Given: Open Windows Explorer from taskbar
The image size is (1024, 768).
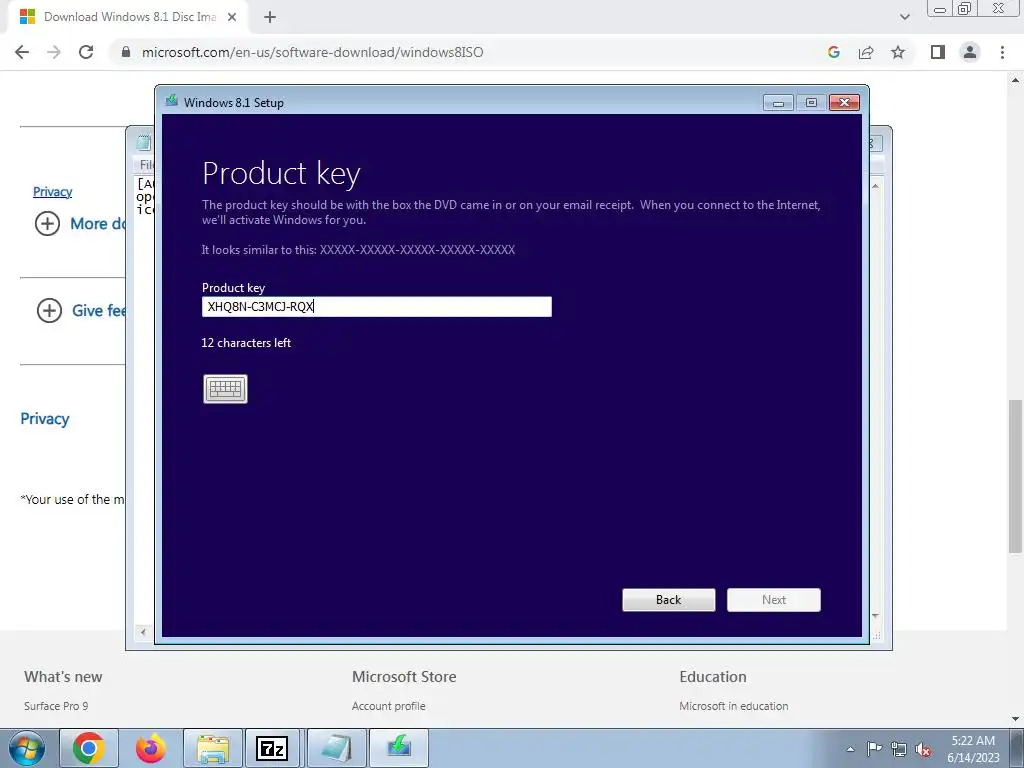Looking at the screenshot, I should tap(213, 748).
